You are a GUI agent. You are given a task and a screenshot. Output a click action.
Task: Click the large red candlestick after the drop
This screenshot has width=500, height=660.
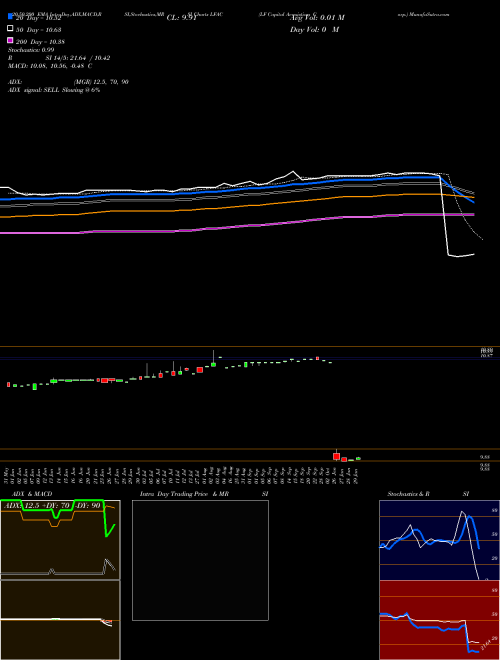(x=336, y=456)
